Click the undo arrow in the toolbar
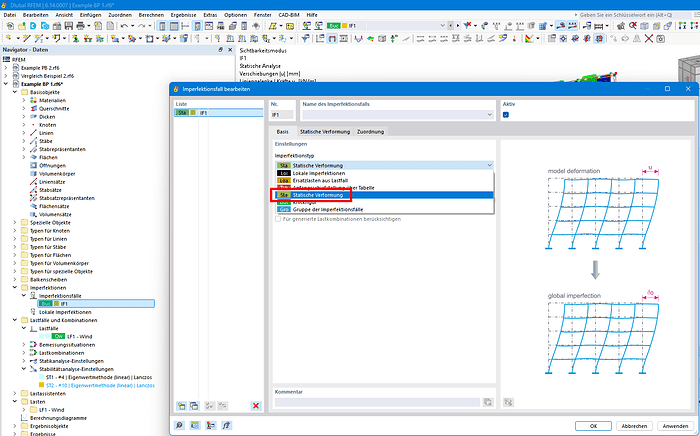This screenshot has height=436, width=700. point(124,26)
